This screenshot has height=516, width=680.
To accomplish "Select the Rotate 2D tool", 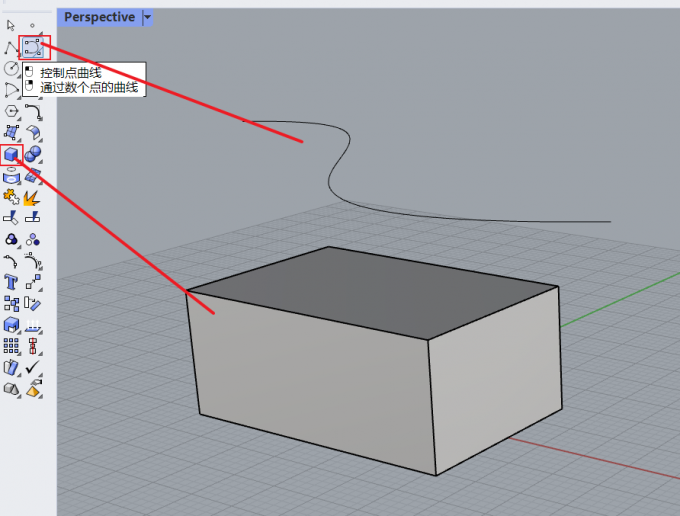I will [x=33, y=304].
